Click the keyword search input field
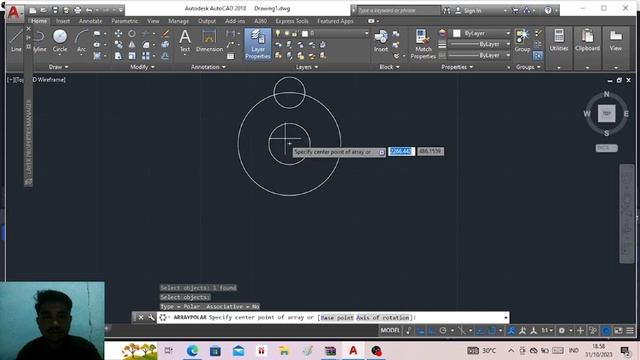Screen dimensions: 640x360 click(x=398, y=11)
